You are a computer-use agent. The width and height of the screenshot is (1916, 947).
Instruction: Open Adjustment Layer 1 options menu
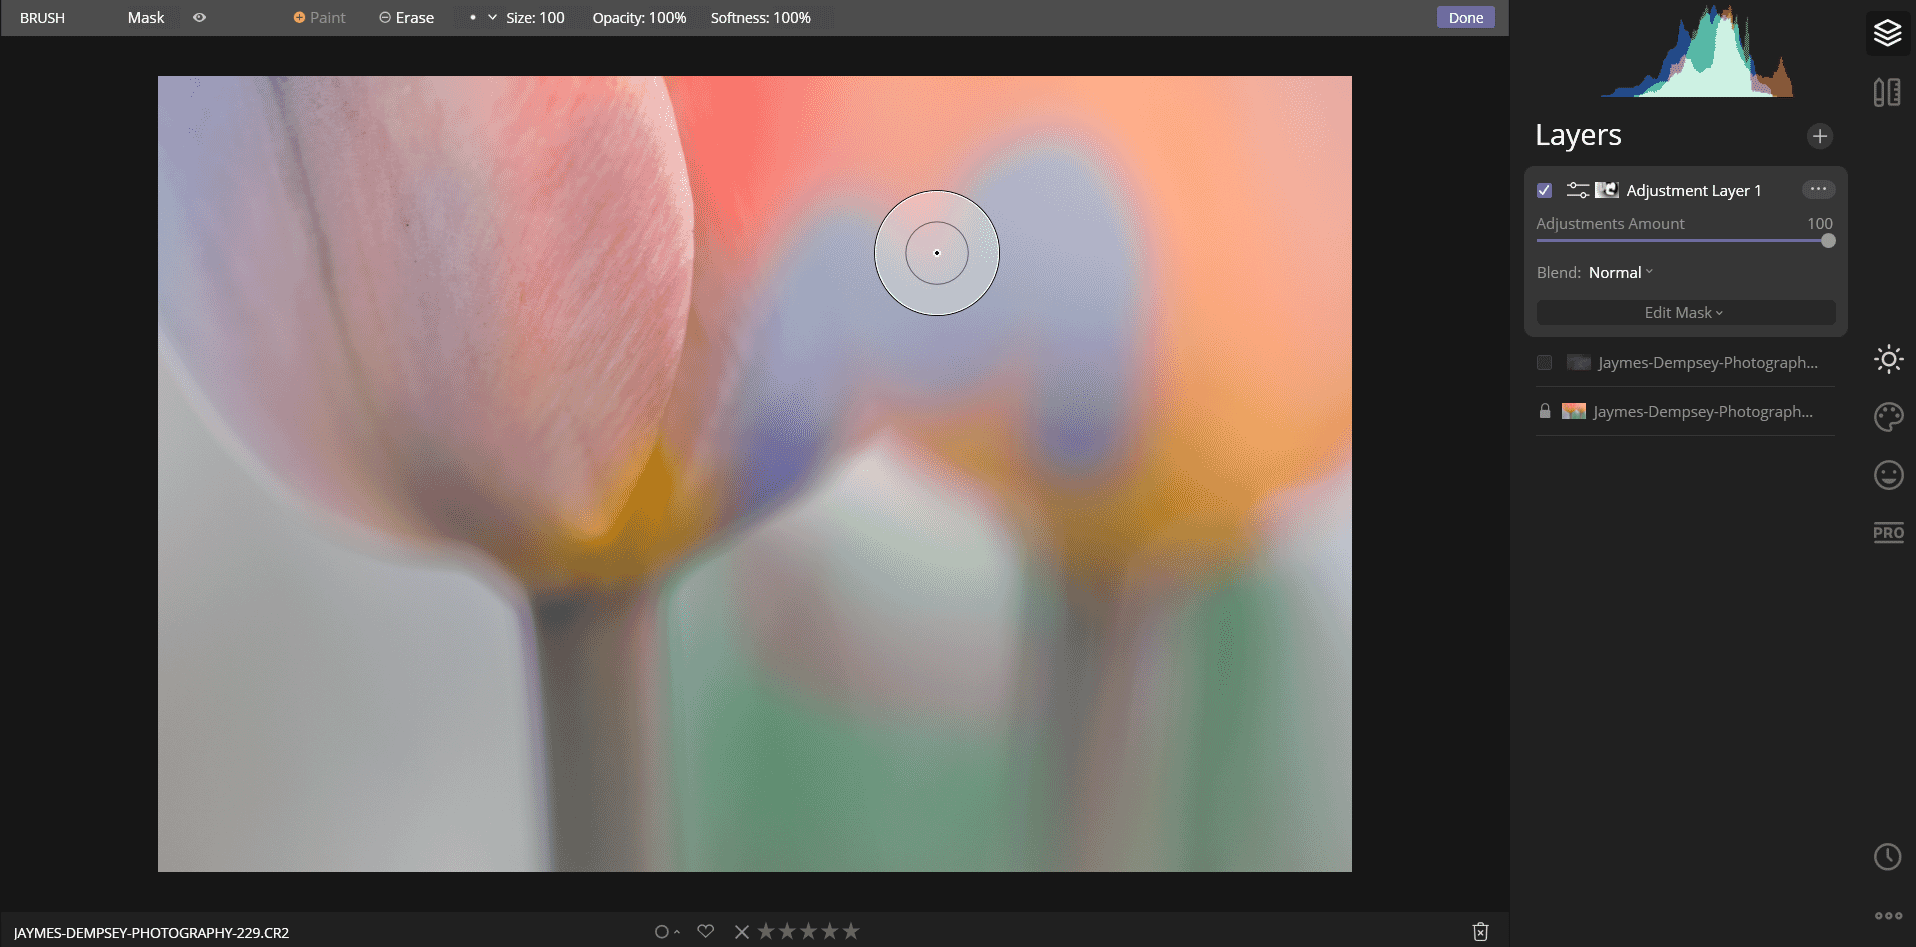point(1818,189)
